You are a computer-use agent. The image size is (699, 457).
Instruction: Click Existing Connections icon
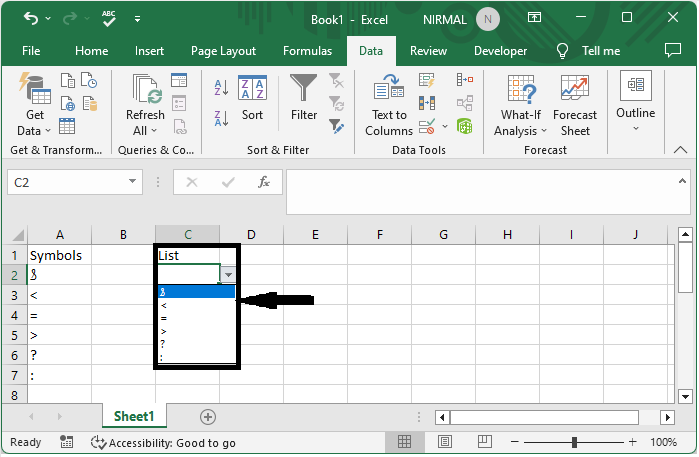point(90,103)
